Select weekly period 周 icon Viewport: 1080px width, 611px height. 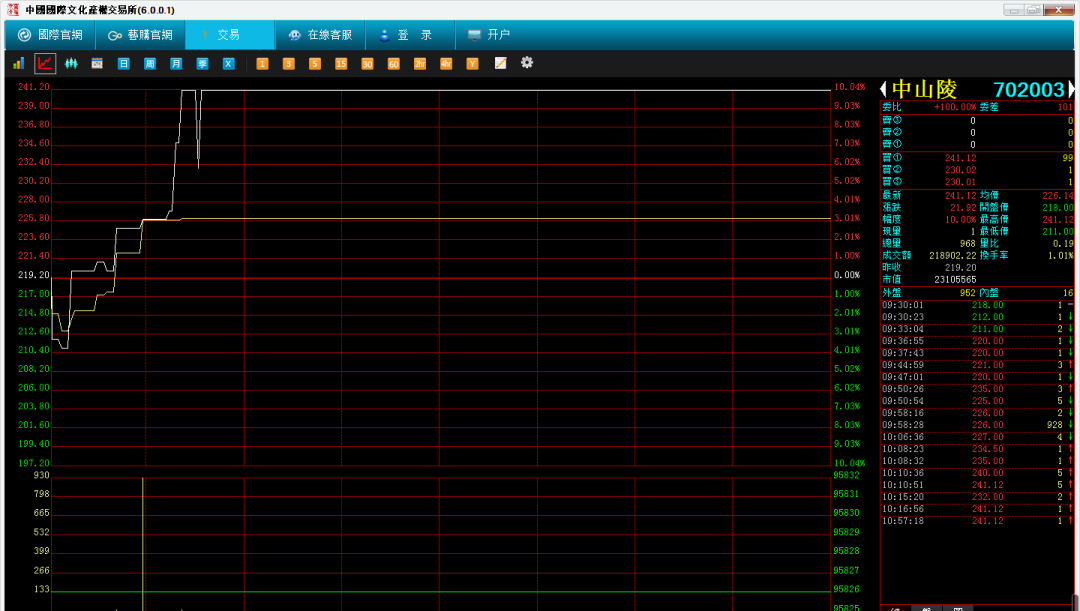click(x=149, y=63)
